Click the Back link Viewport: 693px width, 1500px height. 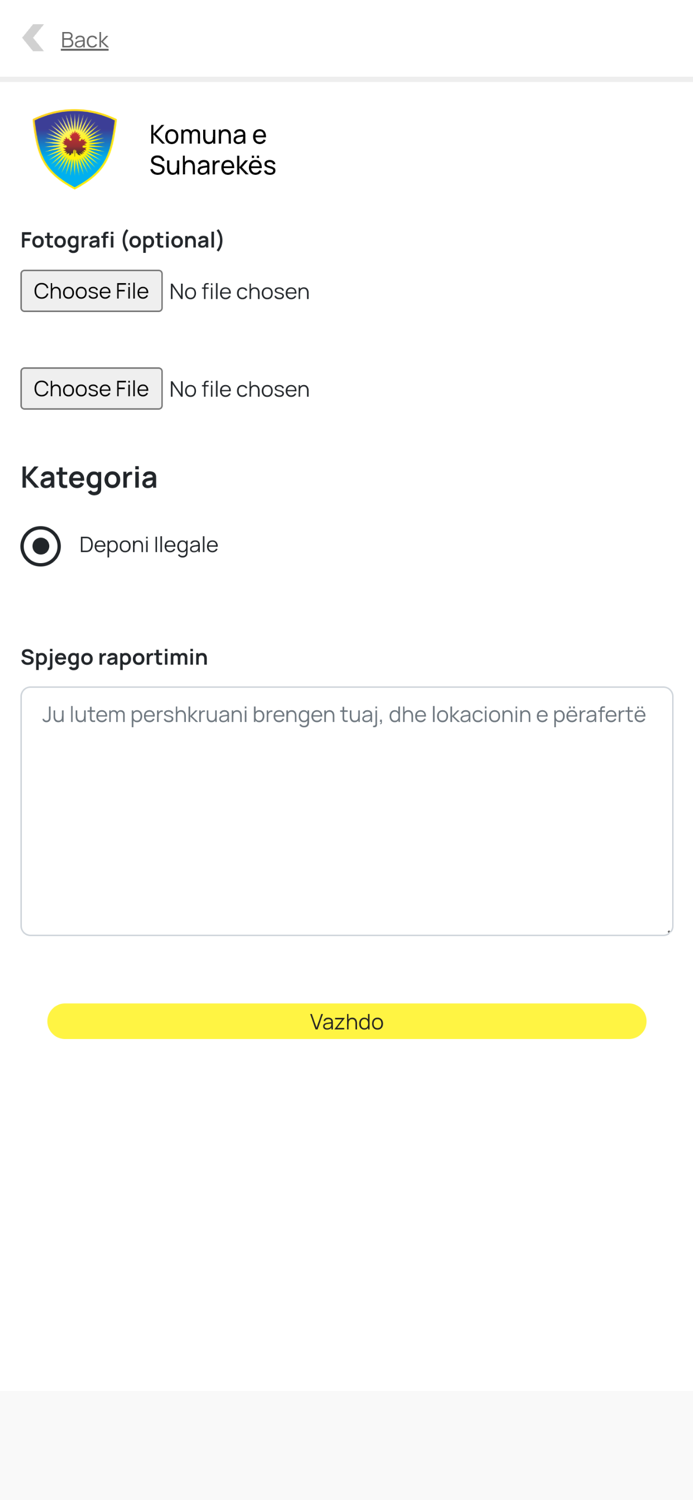(84, 40)
